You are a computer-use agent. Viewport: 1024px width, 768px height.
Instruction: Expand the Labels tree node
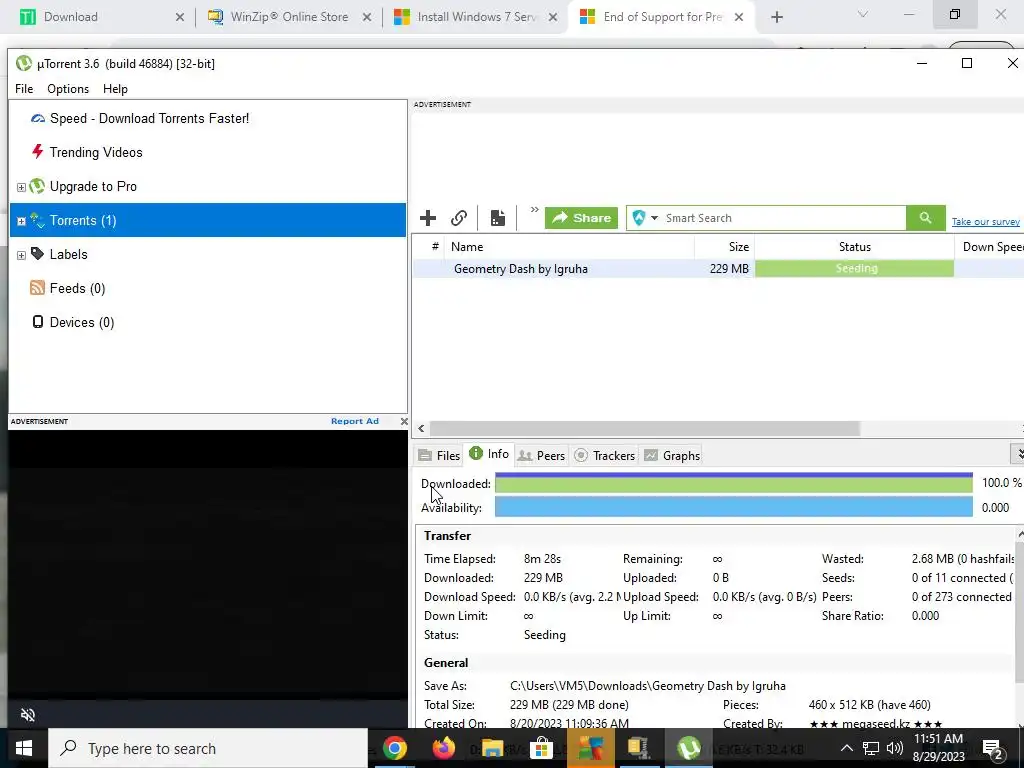click(x=21, y=255)
